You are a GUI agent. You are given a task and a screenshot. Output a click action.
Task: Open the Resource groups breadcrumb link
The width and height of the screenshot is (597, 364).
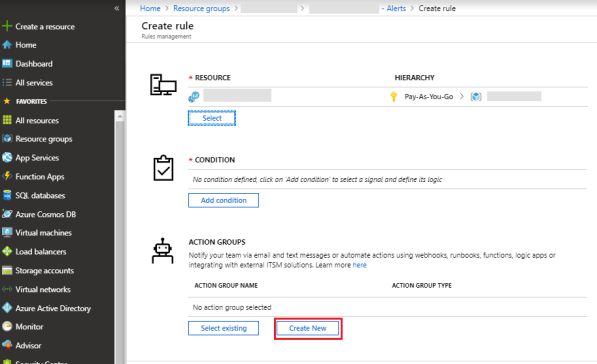point(201,8)
